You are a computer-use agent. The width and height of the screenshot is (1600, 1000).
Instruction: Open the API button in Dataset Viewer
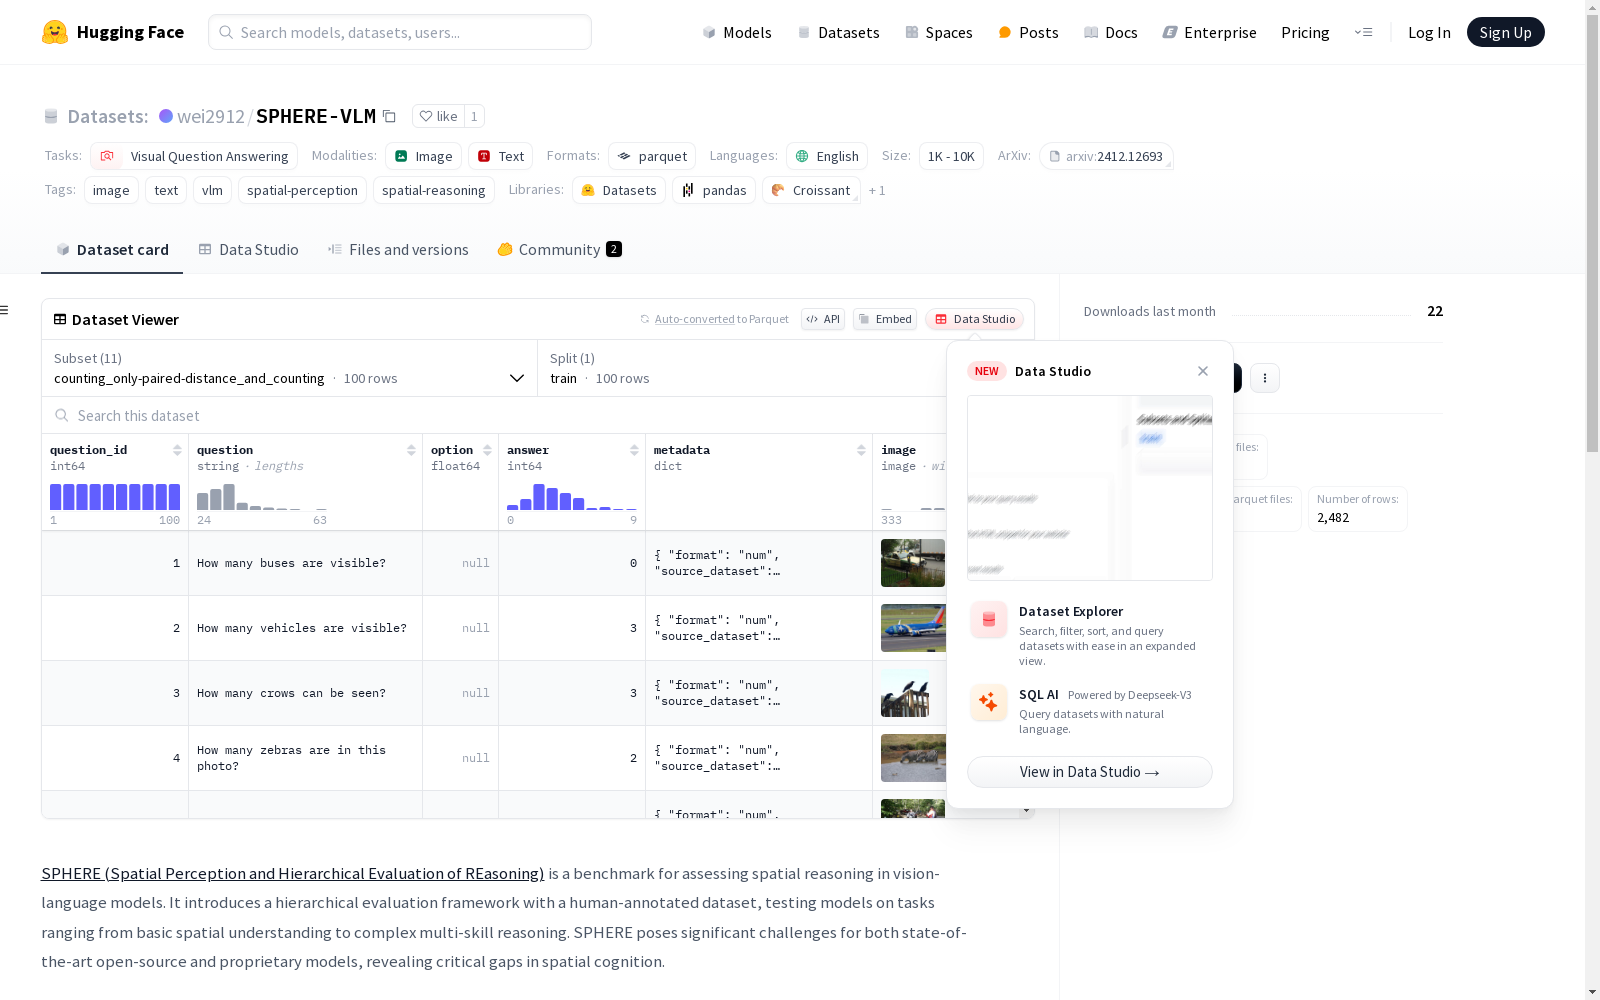point(823,319)
